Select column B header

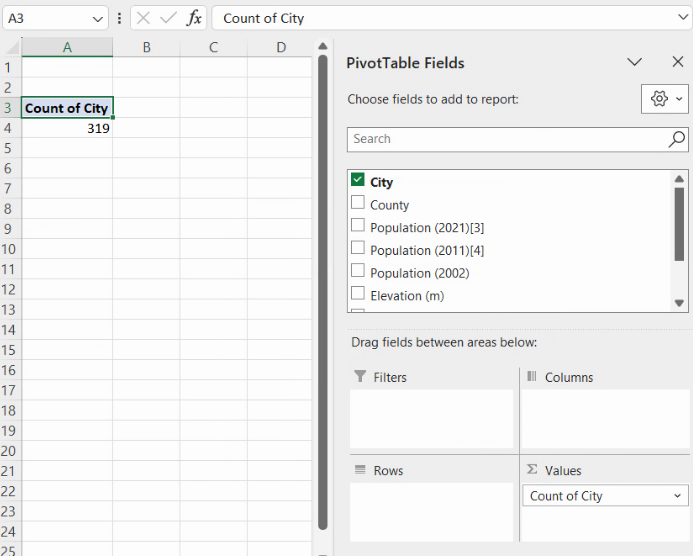pos(146,48)
